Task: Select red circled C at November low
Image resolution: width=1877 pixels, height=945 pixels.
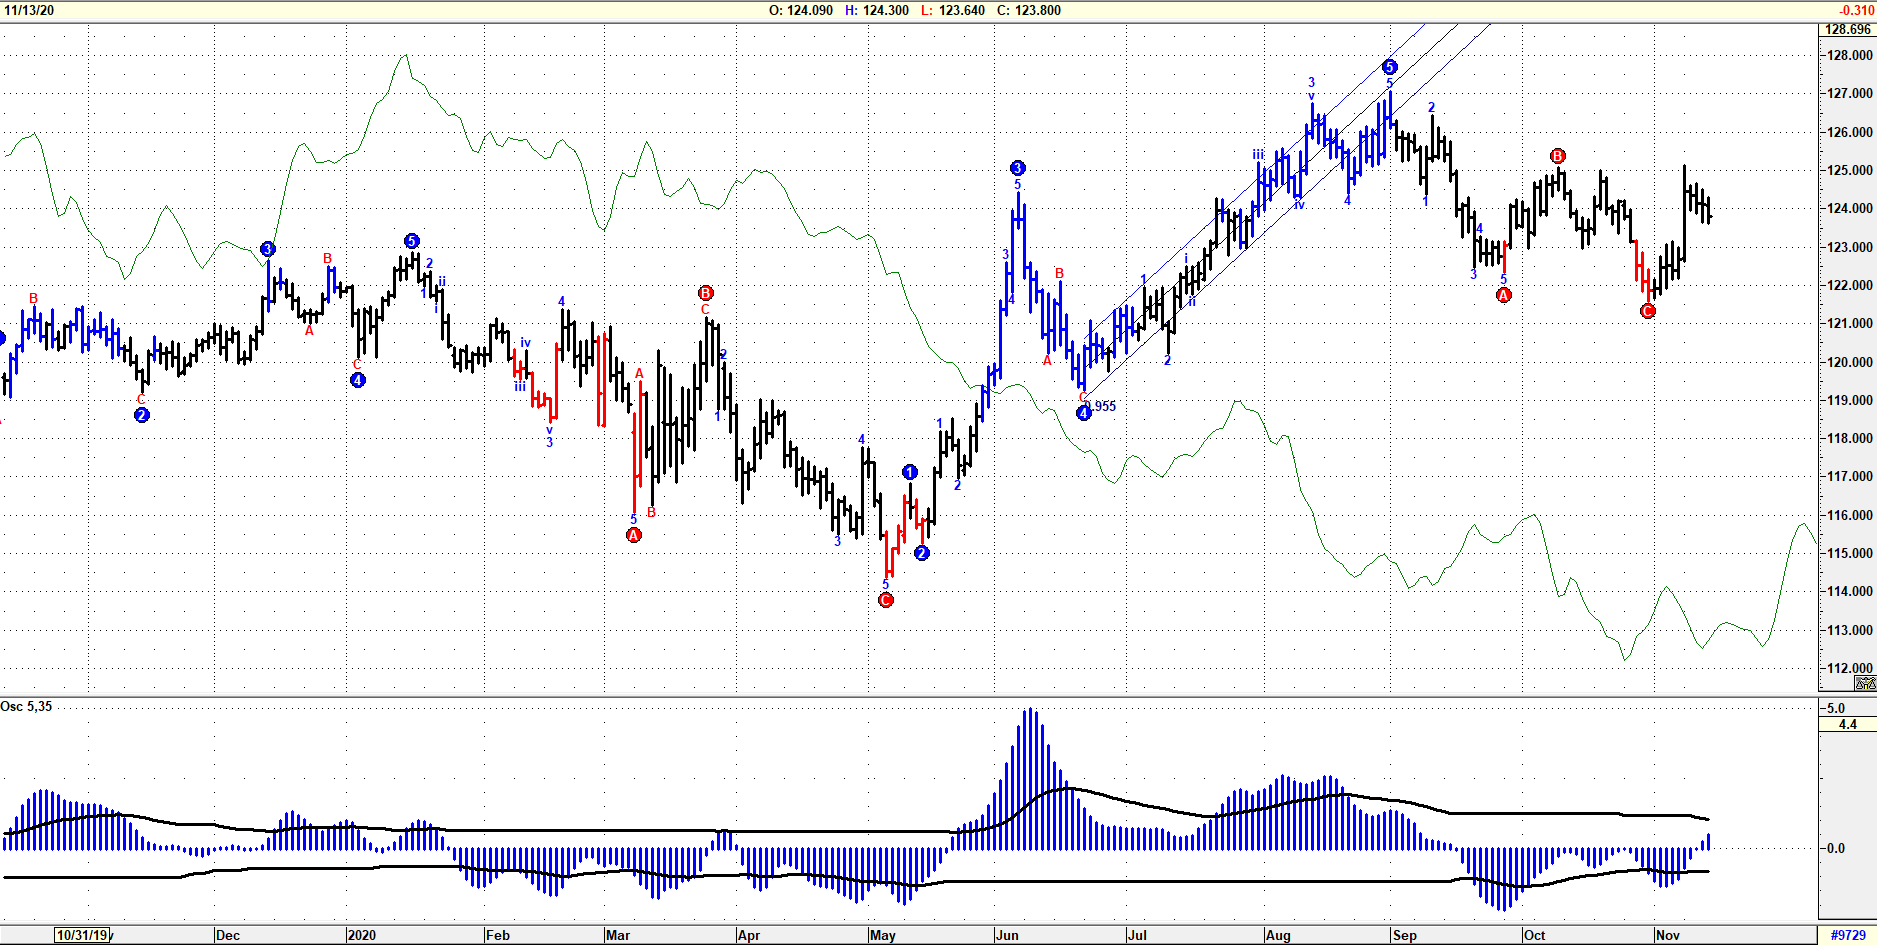Action: [1648, 311]
